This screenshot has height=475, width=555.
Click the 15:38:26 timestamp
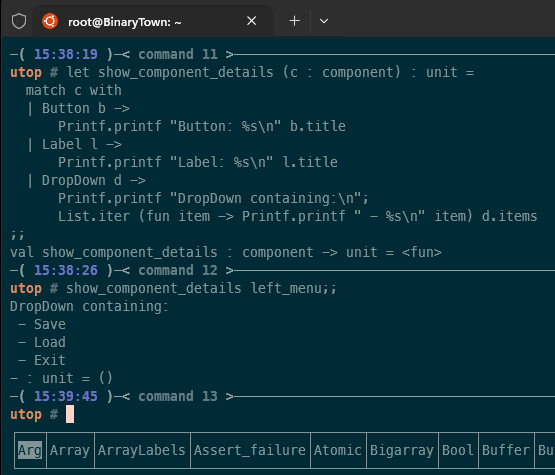point(66,270)
